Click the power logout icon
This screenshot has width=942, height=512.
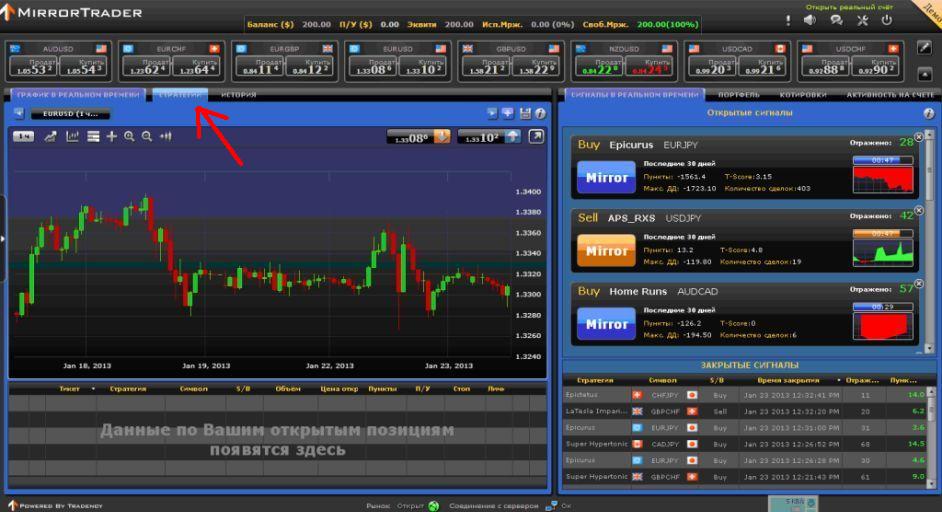tap(887, 20)
